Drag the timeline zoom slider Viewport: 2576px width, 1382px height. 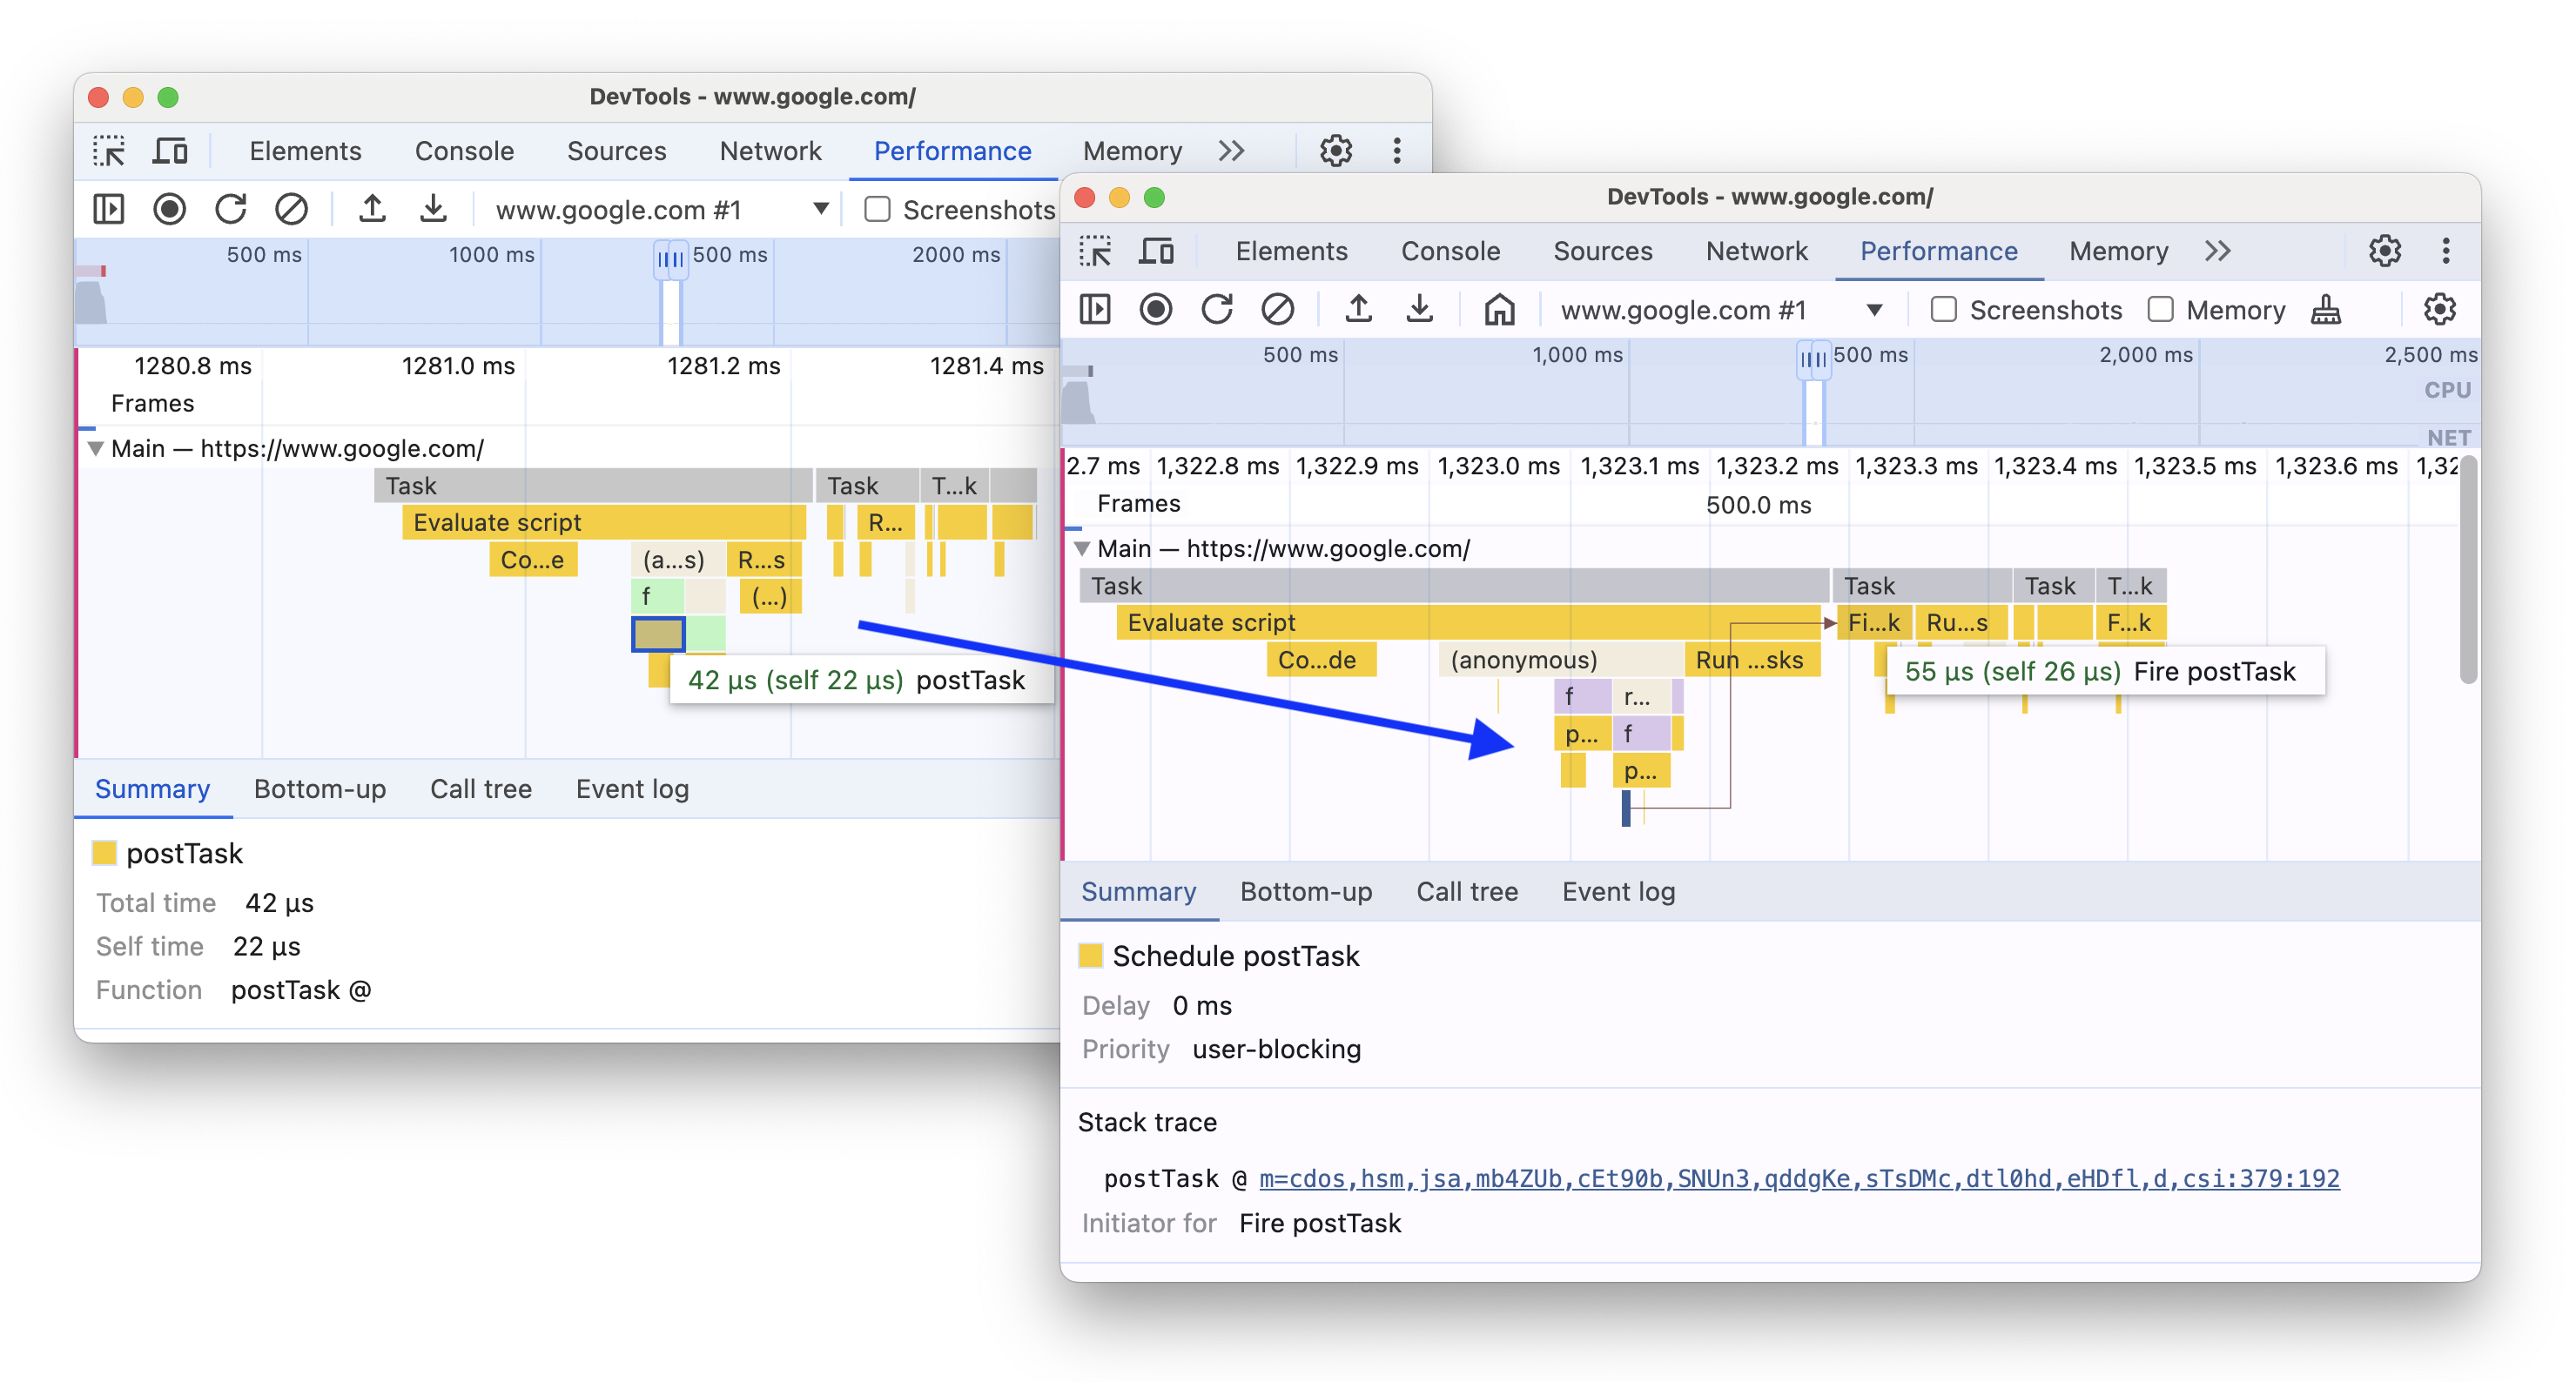[x=1813, y=356]
